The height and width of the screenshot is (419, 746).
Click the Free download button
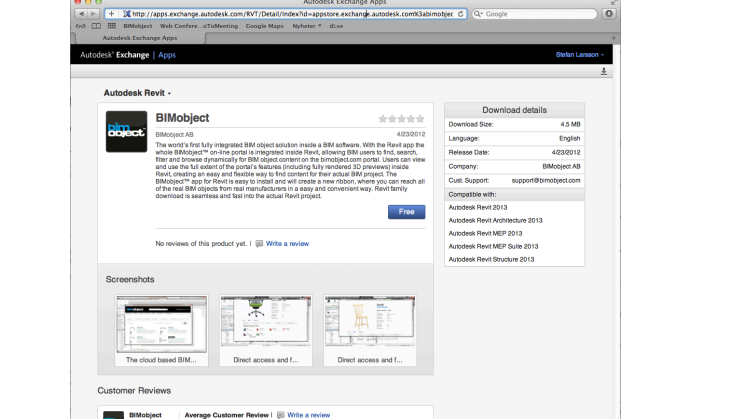tap(406, 212)
